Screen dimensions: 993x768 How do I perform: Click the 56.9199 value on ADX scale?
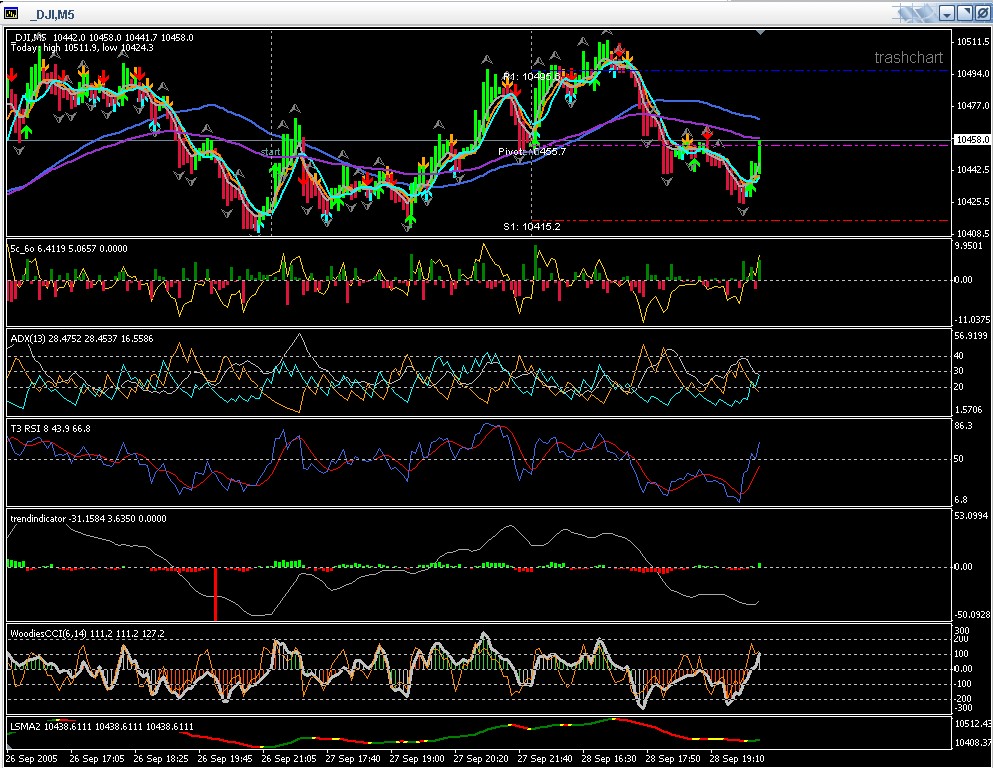[971, 336]
